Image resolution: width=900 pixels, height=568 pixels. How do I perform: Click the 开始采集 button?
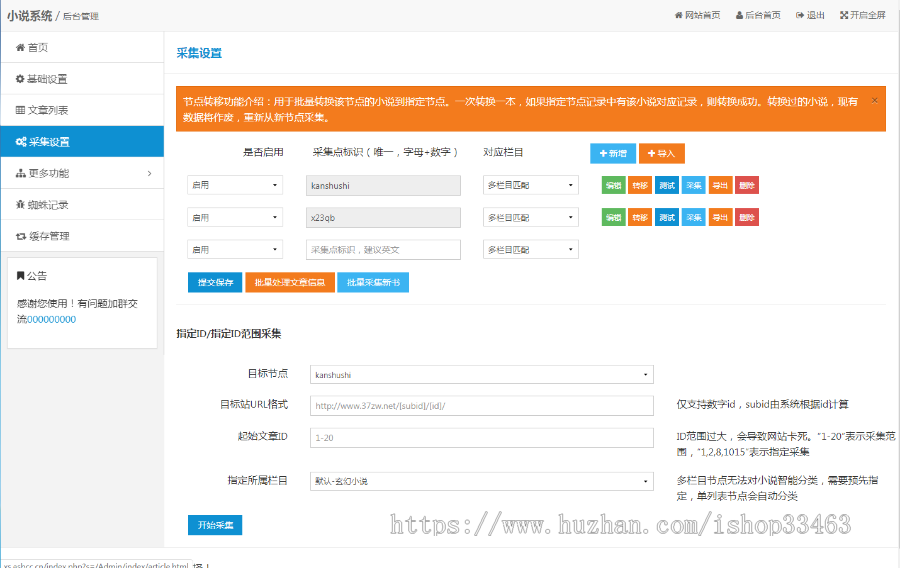(x=215, y=525)
